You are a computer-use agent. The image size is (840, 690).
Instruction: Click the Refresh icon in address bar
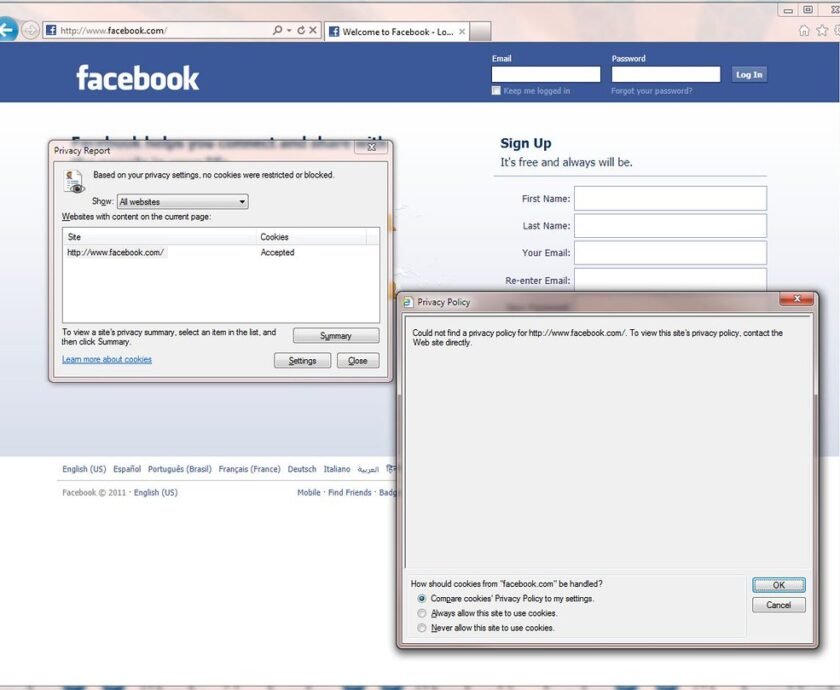click(x=301, y=30)
